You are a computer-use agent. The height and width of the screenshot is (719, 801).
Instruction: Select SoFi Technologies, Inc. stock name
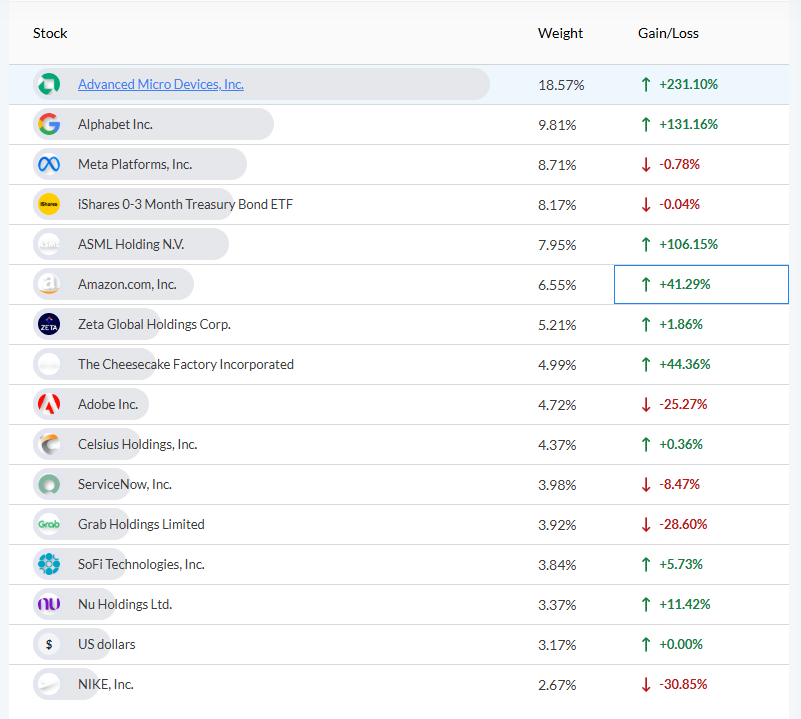[141, 564]
